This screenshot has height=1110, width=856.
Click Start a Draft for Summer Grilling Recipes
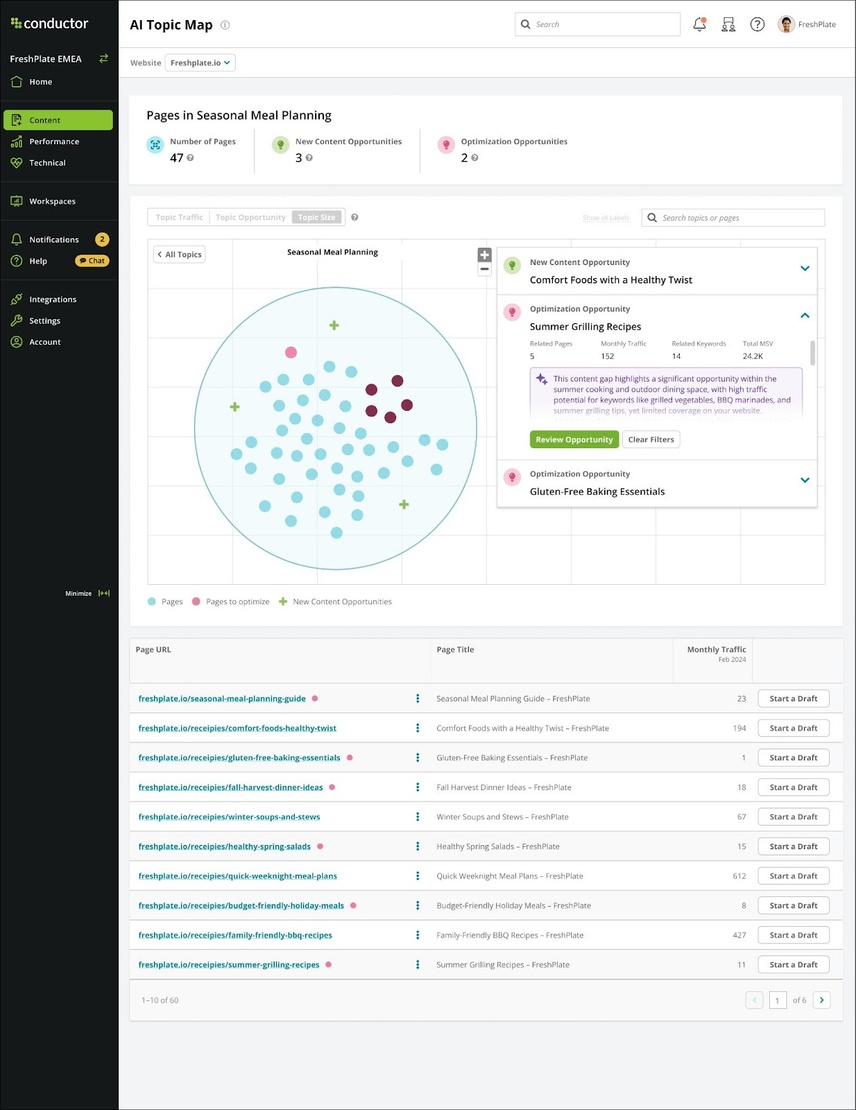pyautogui.click(x=793, y=964)
